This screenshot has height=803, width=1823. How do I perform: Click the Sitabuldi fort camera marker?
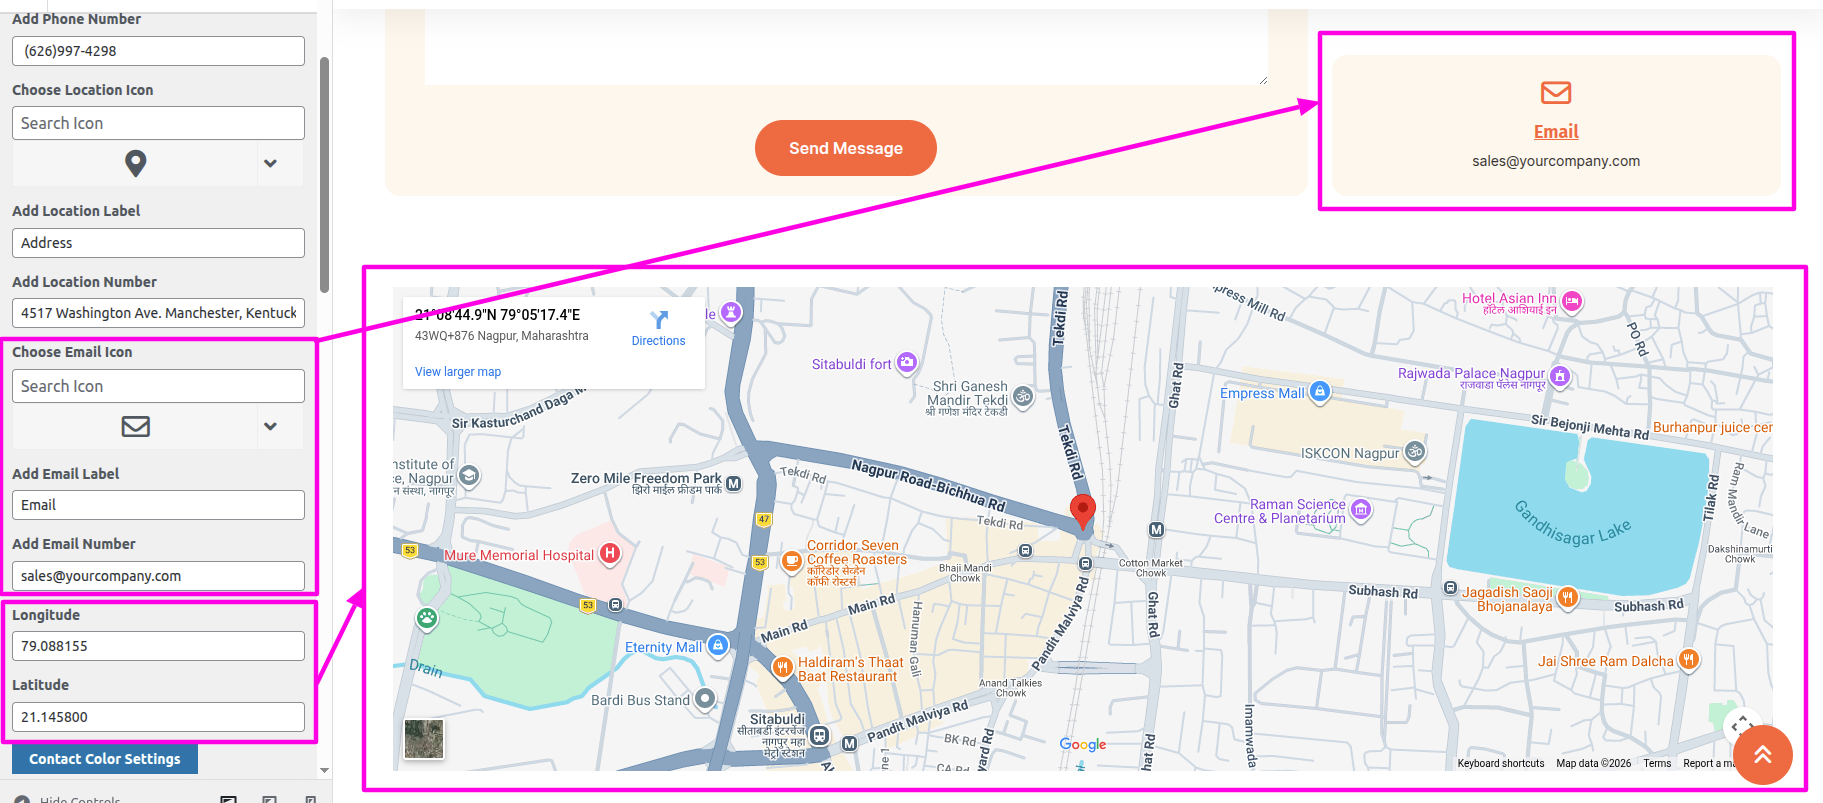(x=907, y=363)
